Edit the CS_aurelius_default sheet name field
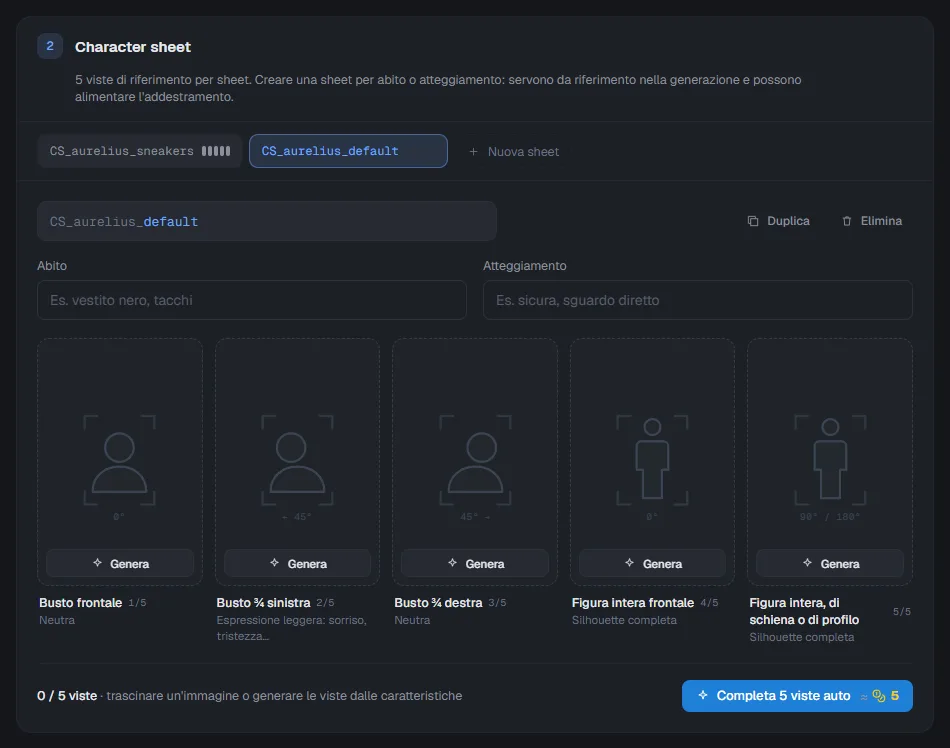Viewport: 950px width, 748px height. [267, 221]
